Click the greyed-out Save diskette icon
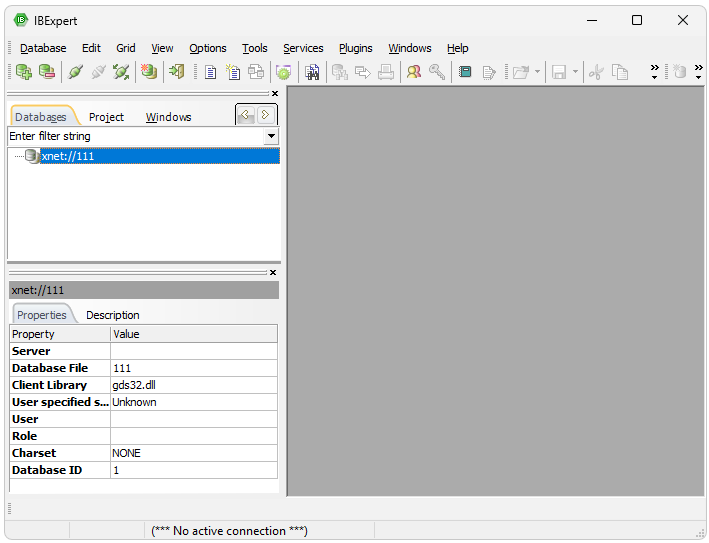Screen dimensions: 709x543 click(559, 72)
